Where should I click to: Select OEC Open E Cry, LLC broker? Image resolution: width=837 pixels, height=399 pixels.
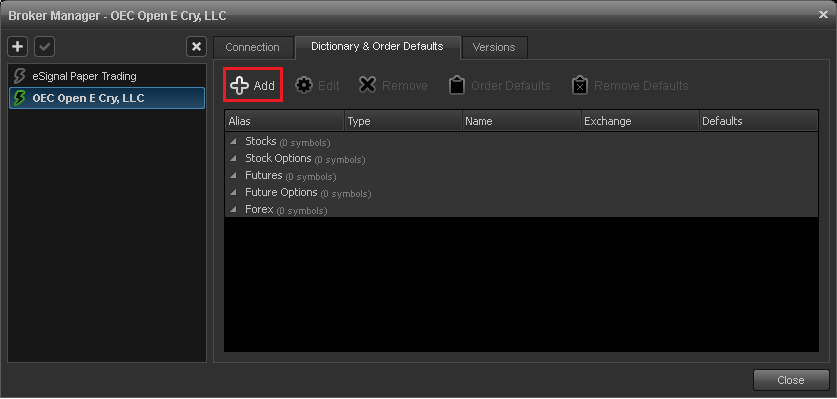coord(107,98)
